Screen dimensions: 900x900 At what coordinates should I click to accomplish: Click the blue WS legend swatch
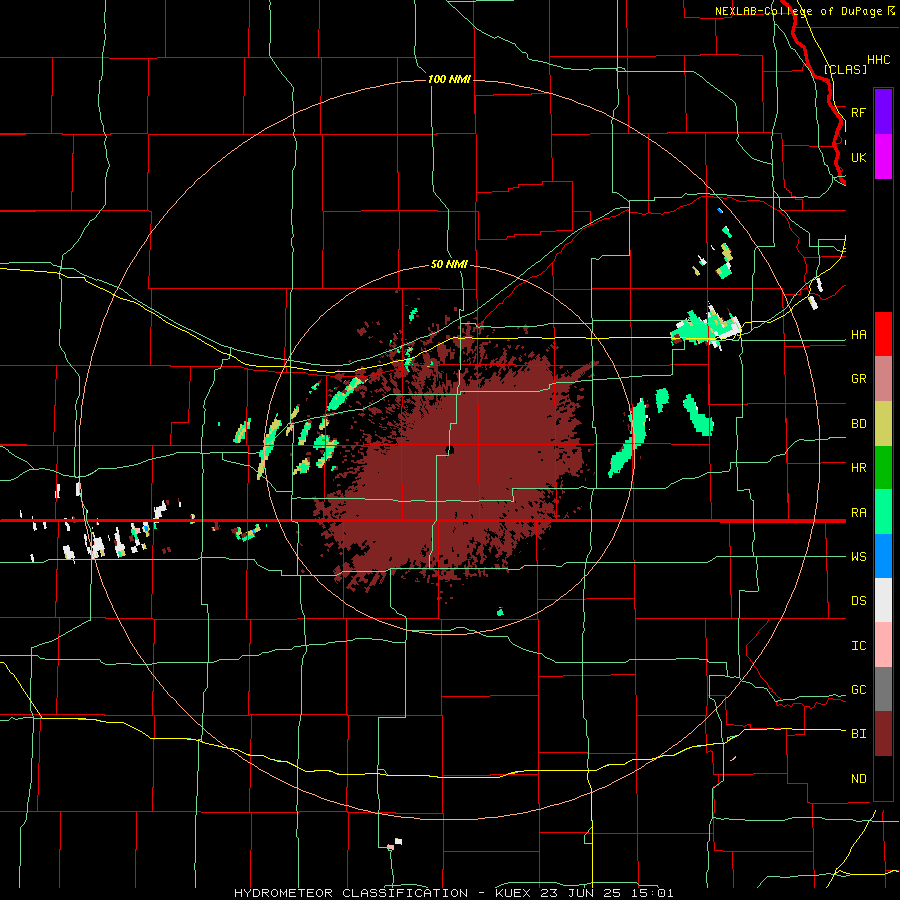click(x=883, y=556)
